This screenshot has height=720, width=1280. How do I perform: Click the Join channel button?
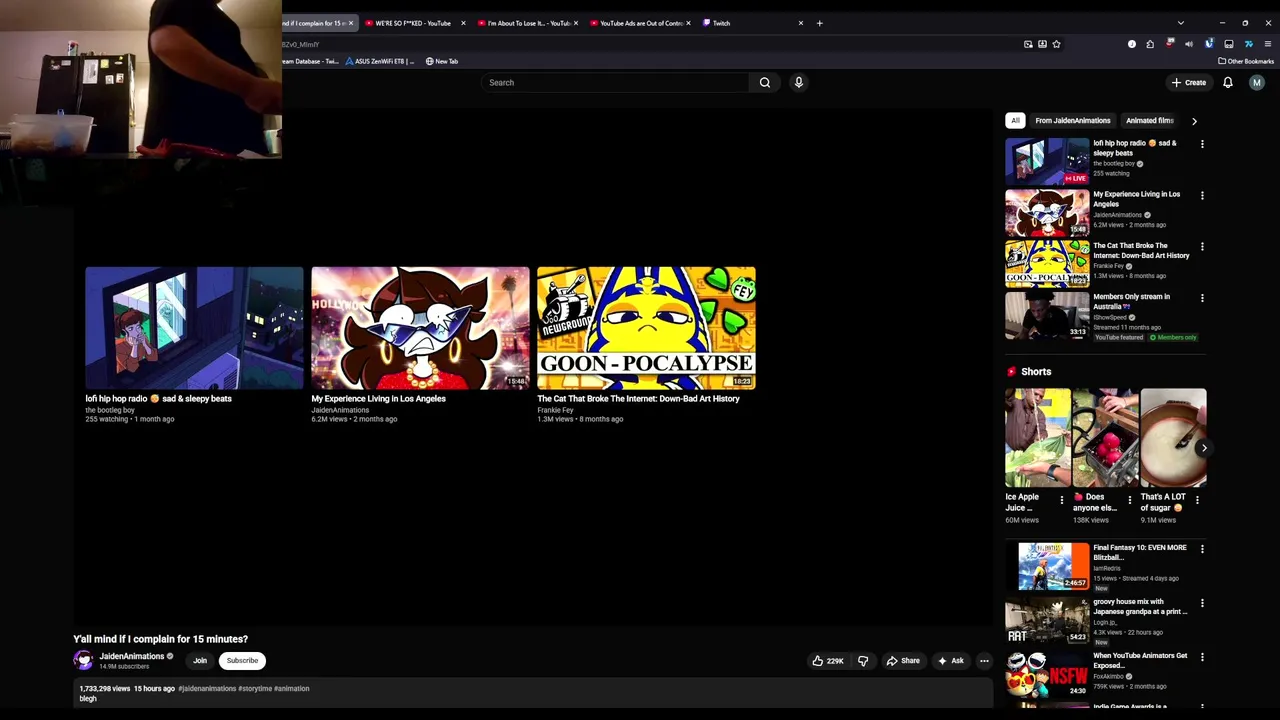tap(200, 660)
